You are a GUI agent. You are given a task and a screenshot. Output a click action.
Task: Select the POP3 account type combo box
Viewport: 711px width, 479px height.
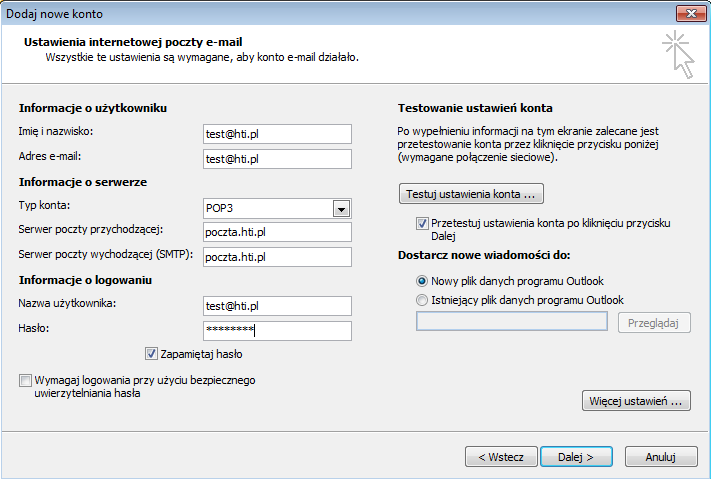(x=277, y=209)
